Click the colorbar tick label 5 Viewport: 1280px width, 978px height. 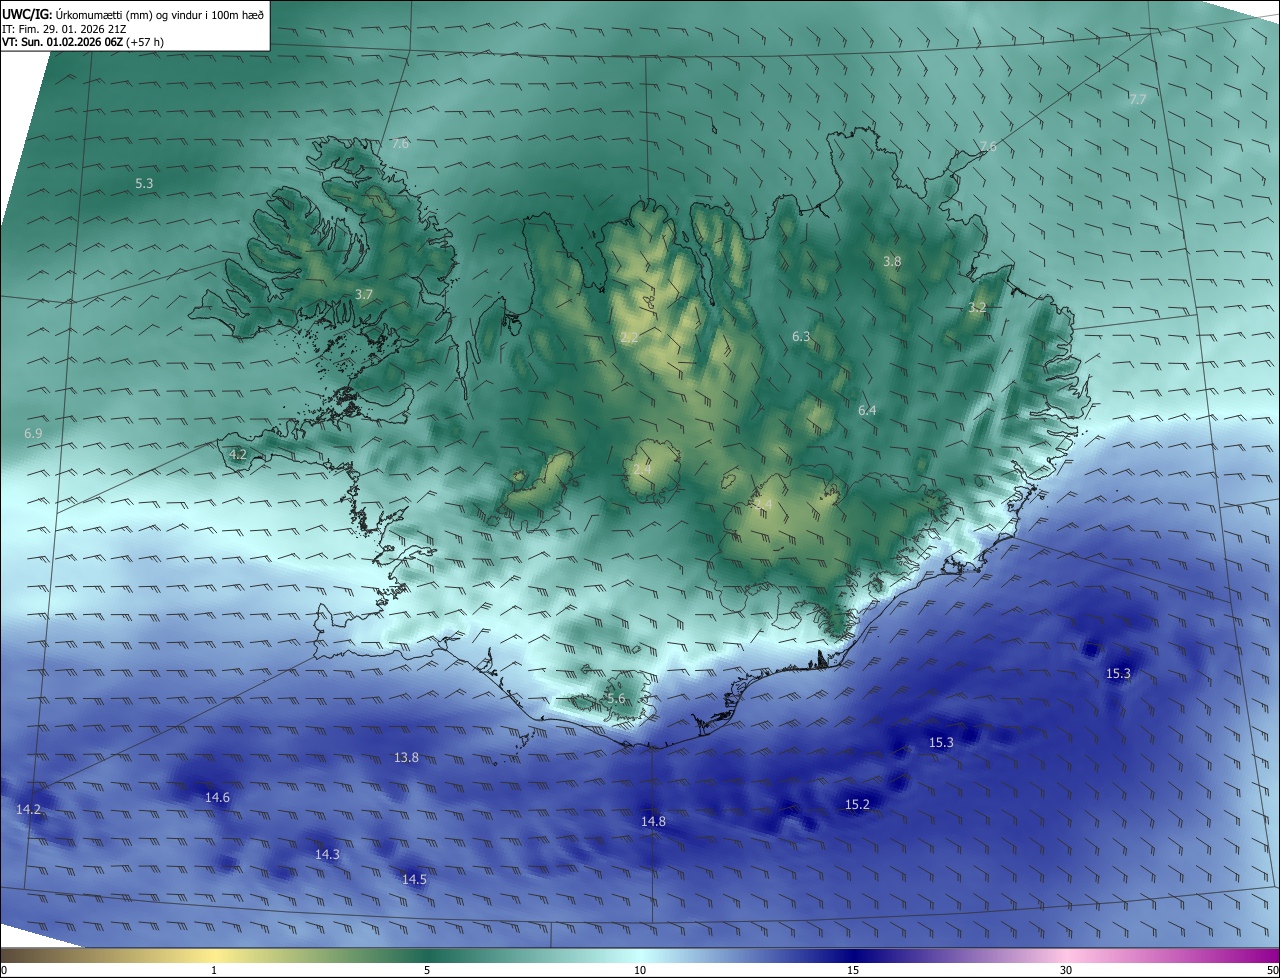427,970
